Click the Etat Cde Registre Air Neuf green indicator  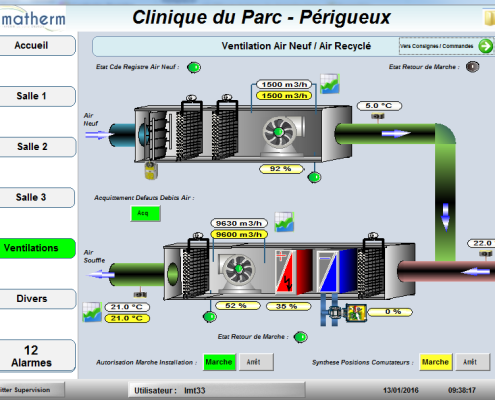pyautogui.click(x=194, y=67)
